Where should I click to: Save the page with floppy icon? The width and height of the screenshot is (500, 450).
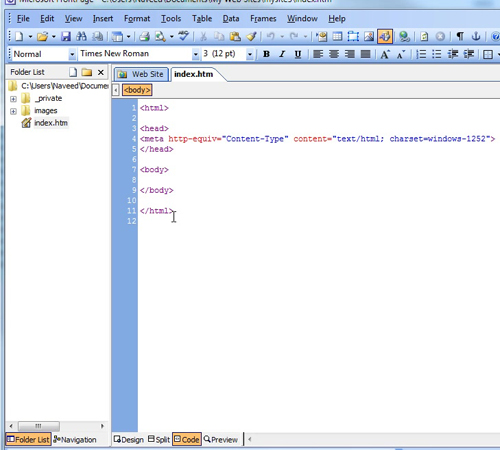click(x=66, y=36)
